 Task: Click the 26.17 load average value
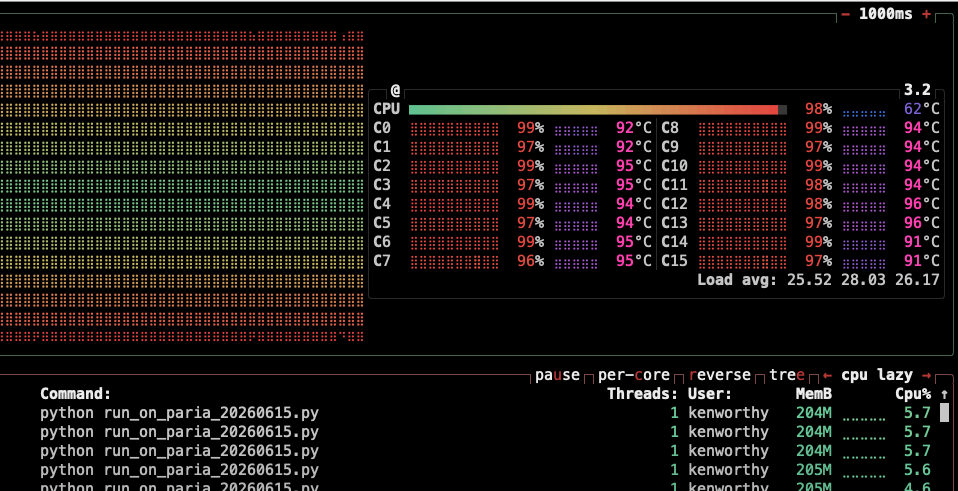point(917,280)
